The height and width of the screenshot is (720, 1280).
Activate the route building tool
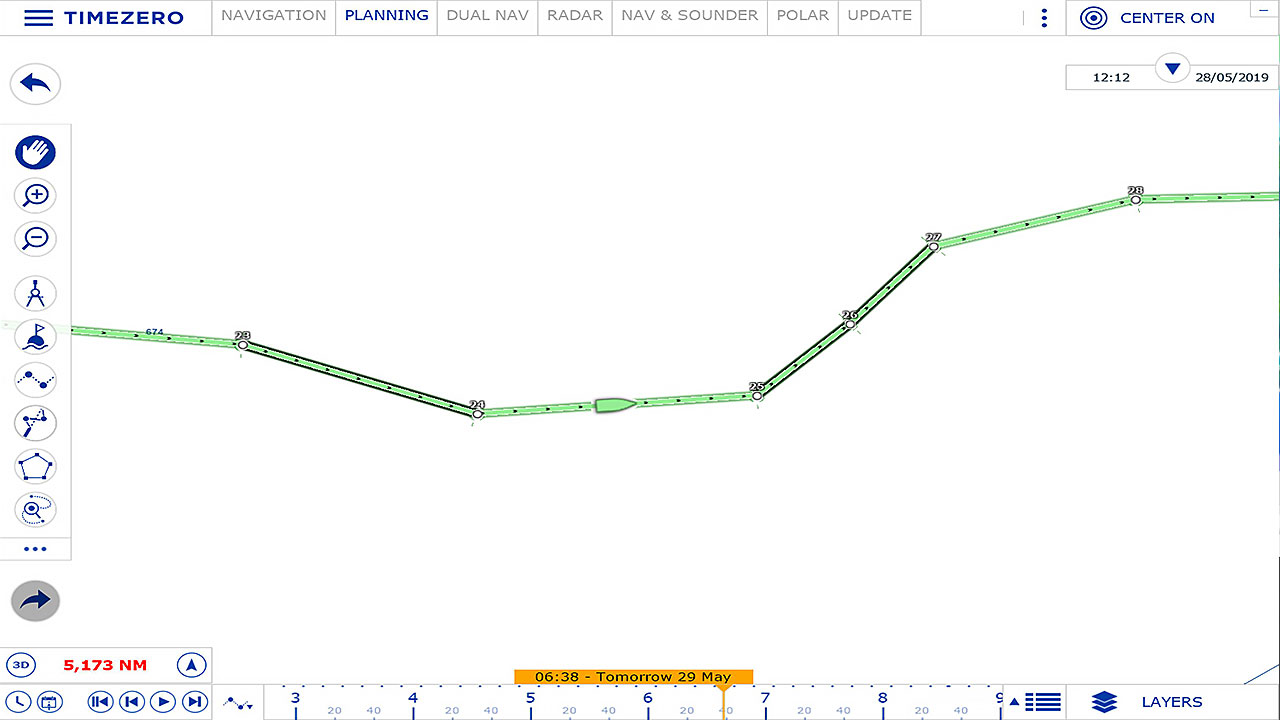(x=35, y=380)
